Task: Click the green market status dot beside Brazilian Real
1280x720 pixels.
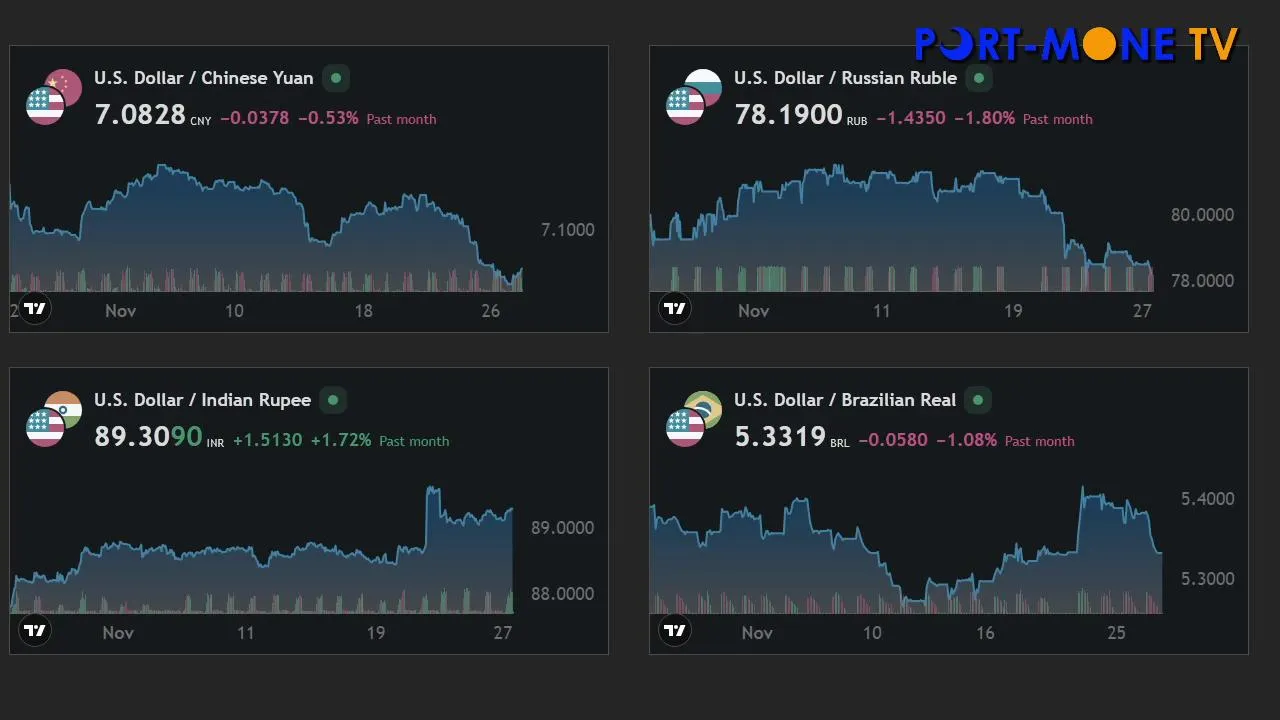Action: (x=978, y=400)
